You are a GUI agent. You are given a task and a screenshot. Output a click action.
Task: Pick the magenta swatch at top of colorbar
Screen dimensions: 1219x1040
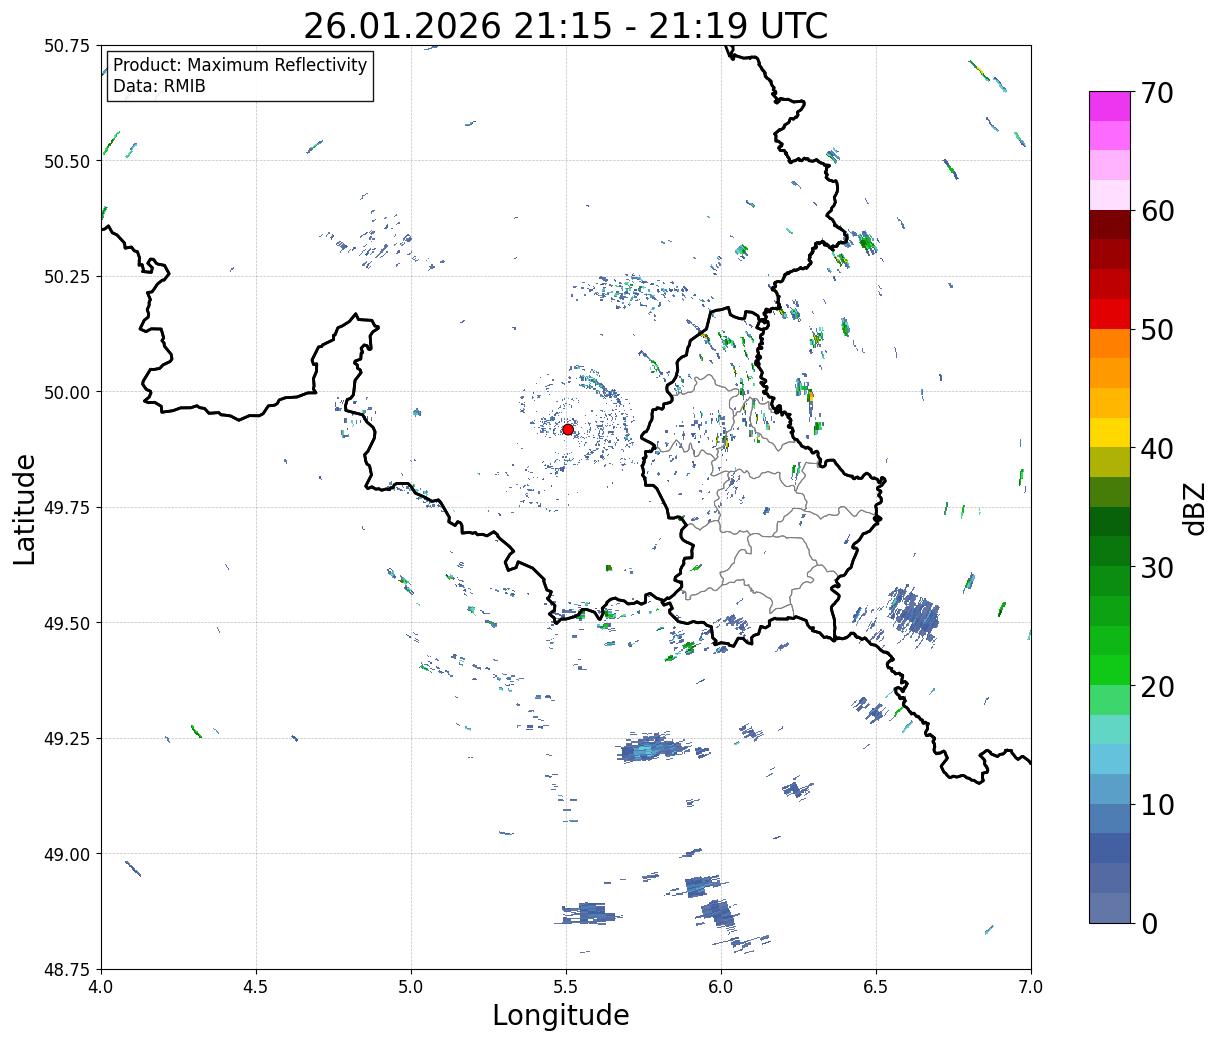click(1110, 106)
